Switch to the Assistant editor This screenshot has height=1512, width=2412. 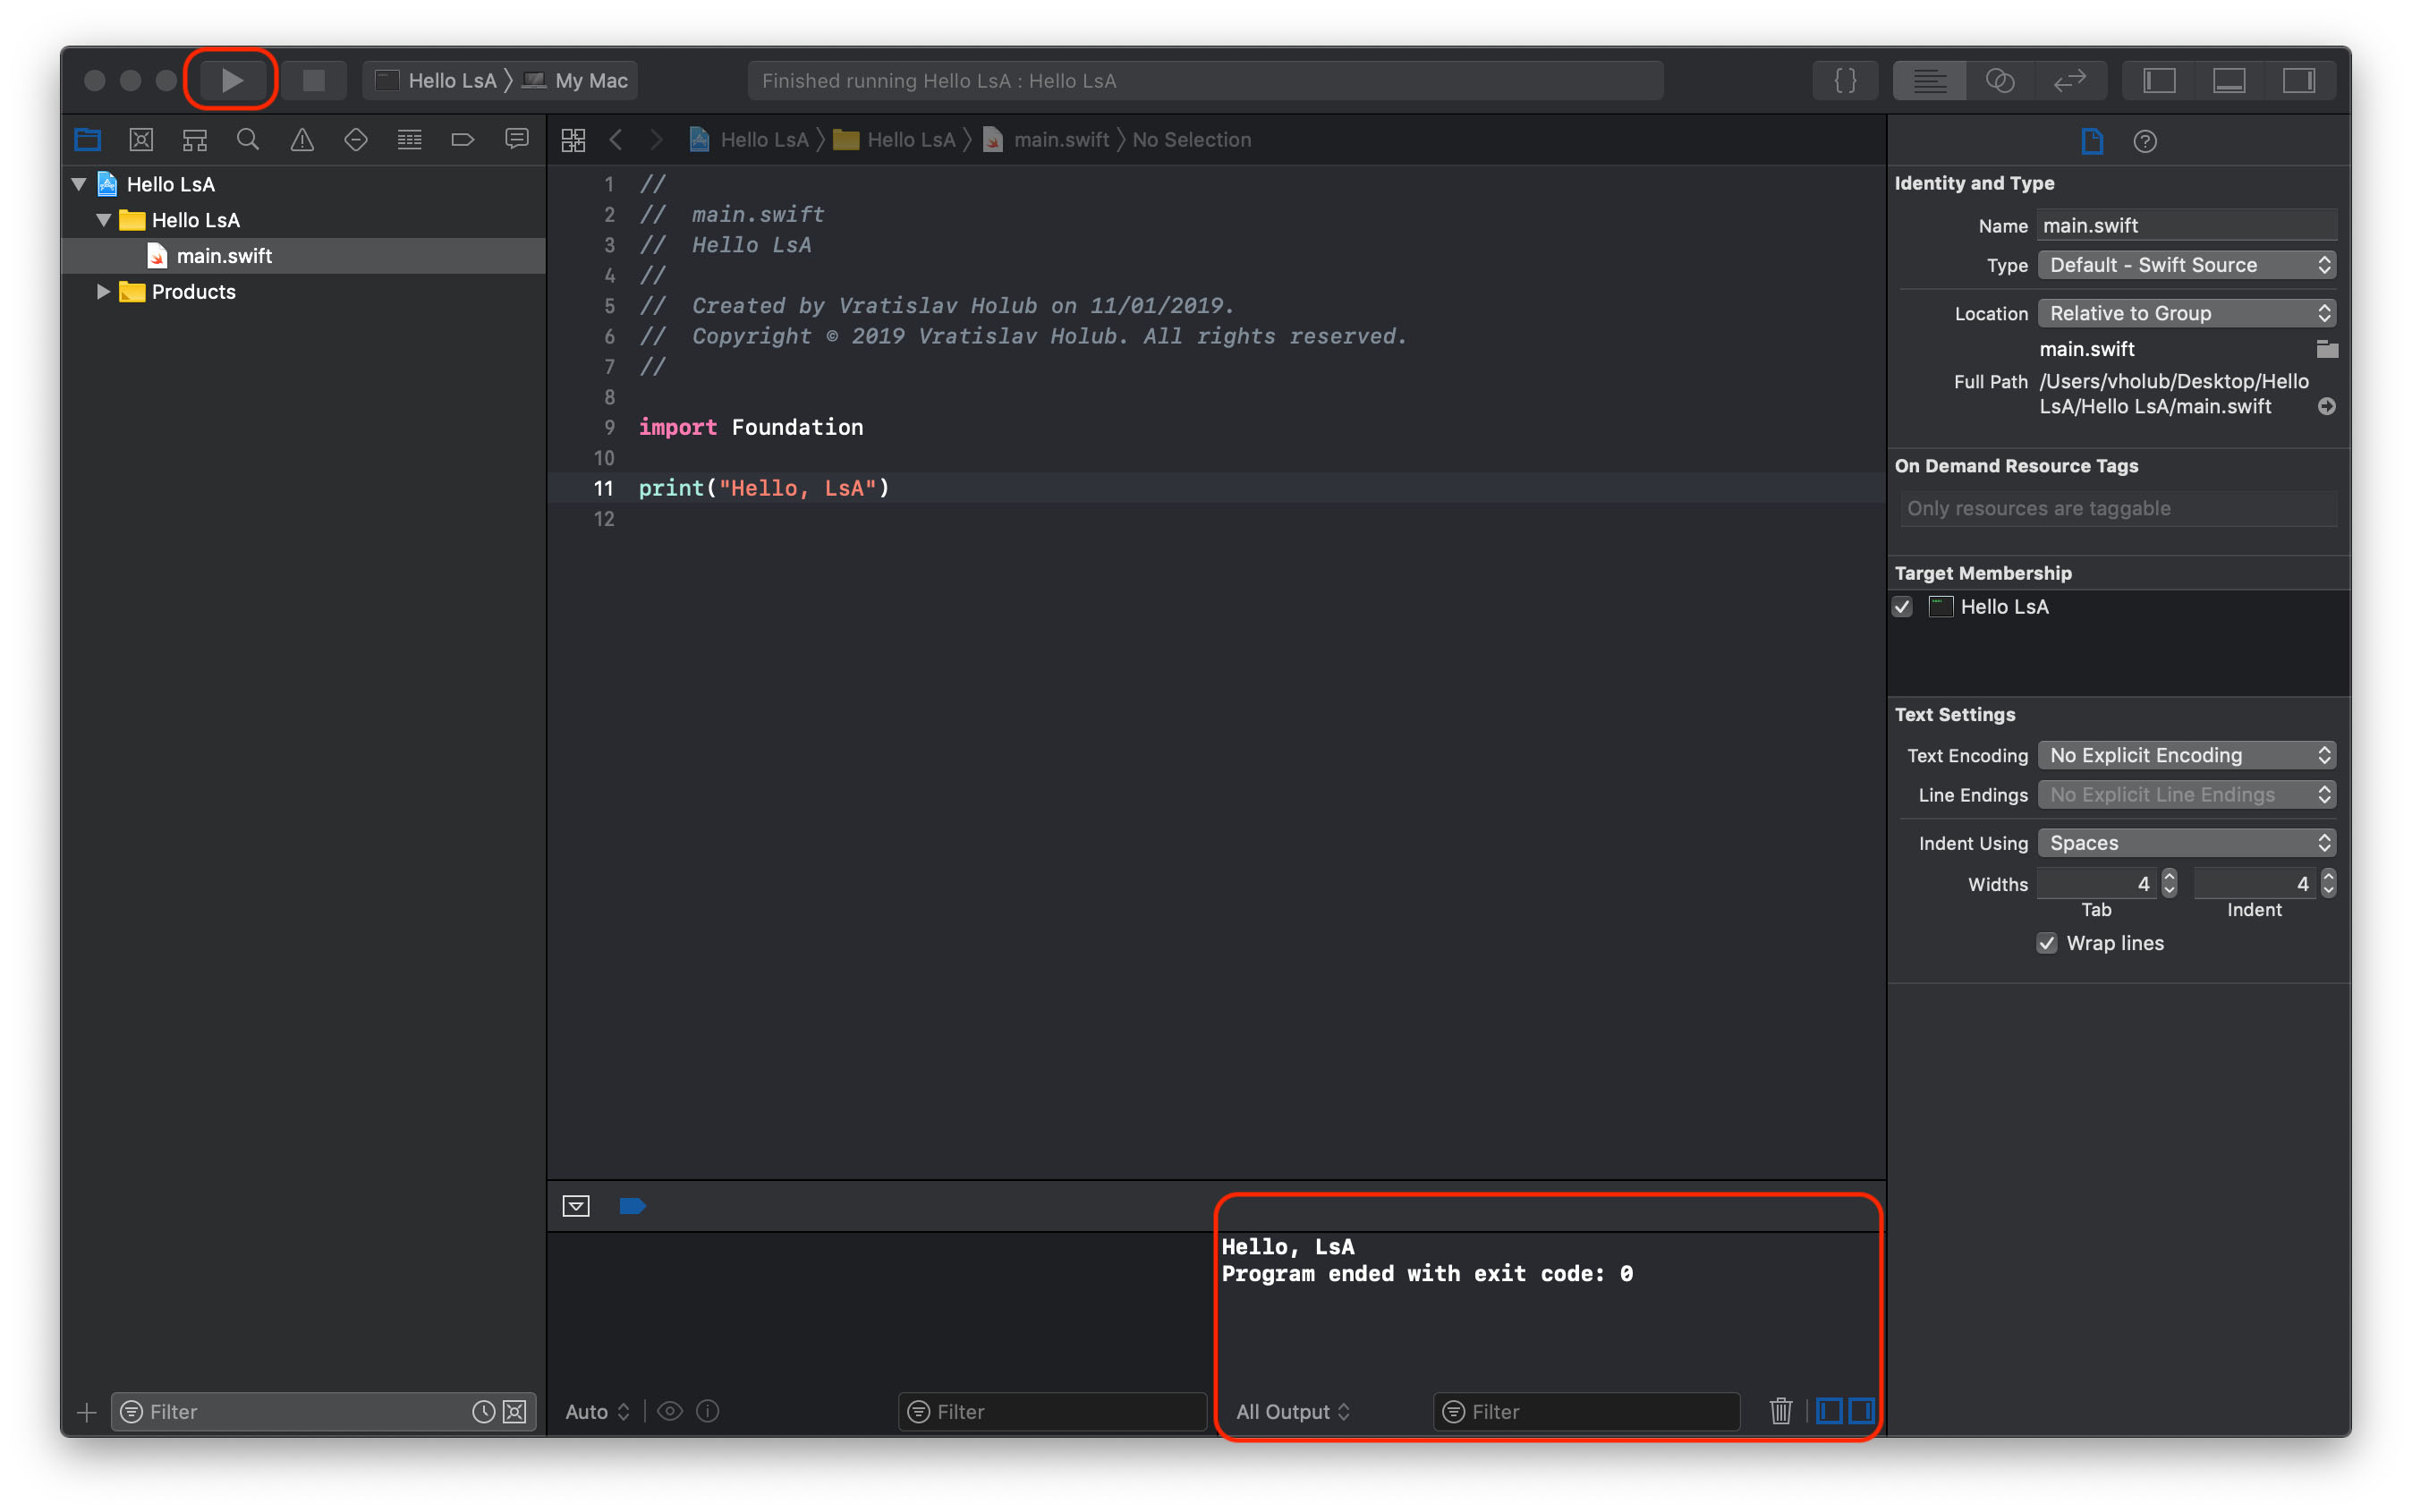[x=2000, y=80]
